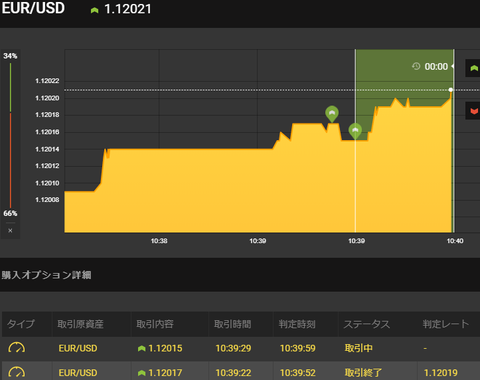Click trade time 10:39:29
Viewport: 480px width, 380px height.
point(233,348)
